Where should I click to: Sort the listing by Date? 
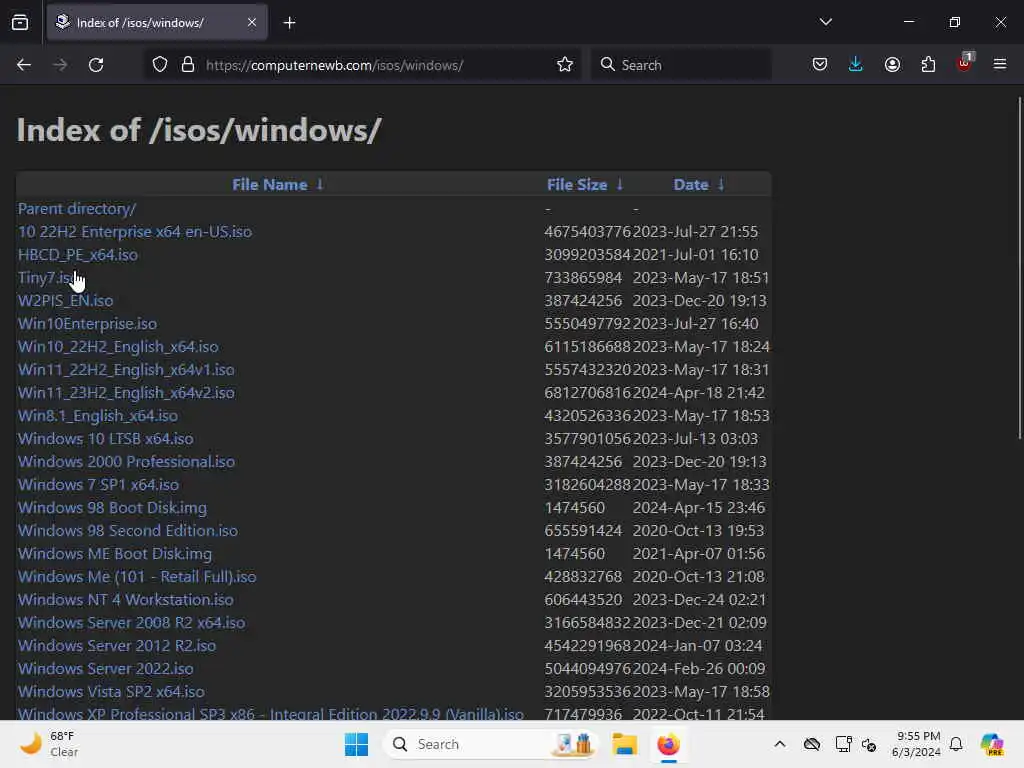(690, 185)
